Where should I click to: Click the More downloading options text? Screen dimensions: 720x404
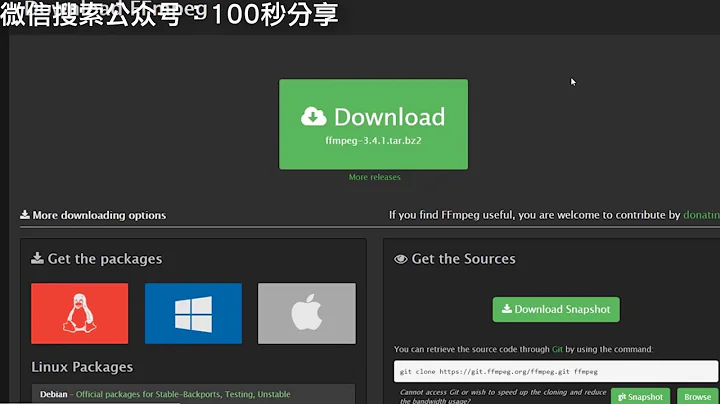(93, 215)
